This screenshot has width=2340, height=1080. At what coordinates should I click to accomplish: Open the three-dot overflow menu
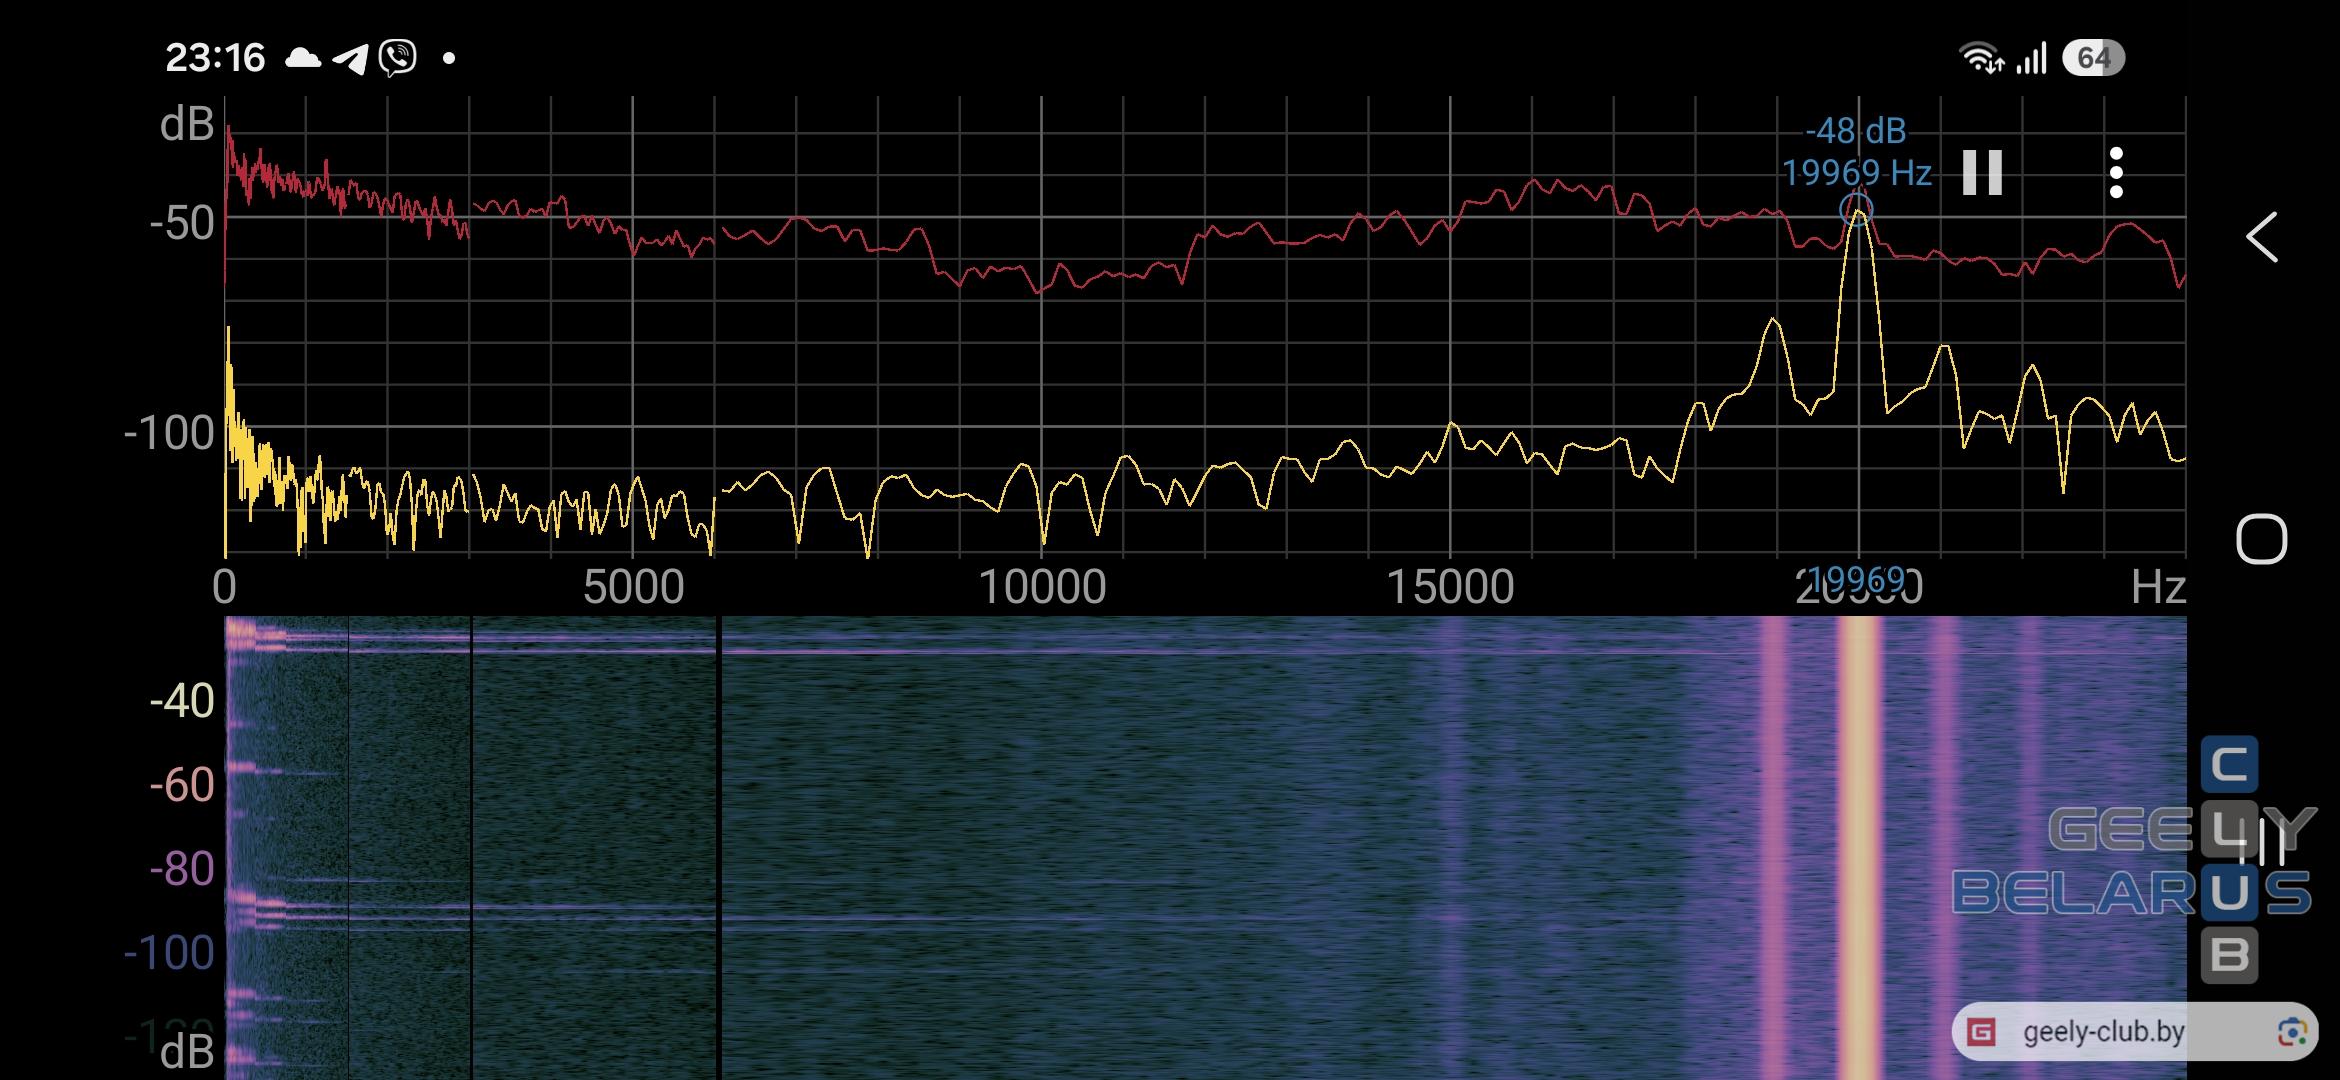[x=2116, y=172]
